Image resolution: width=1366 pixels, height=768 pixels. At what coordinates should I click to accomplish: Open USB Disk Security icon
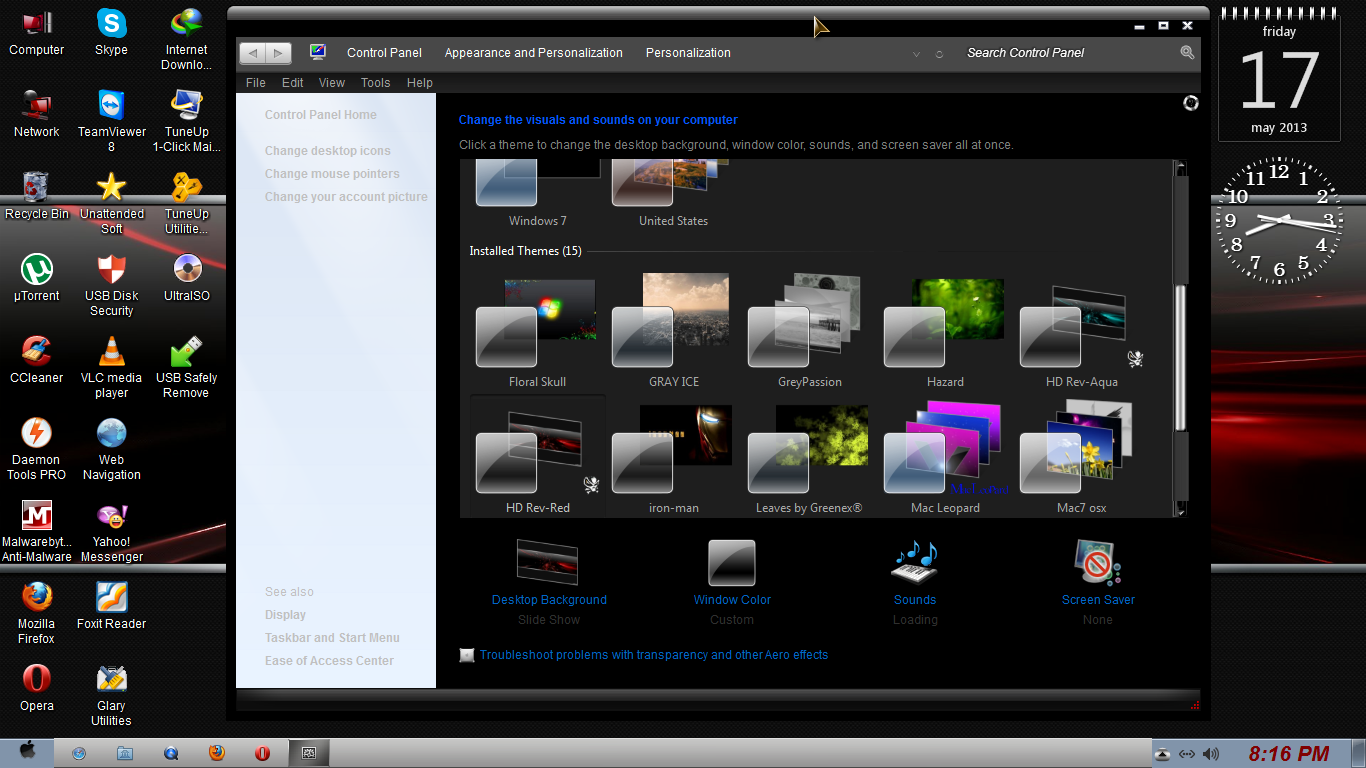pyautogui.click(x=111, y=285)
